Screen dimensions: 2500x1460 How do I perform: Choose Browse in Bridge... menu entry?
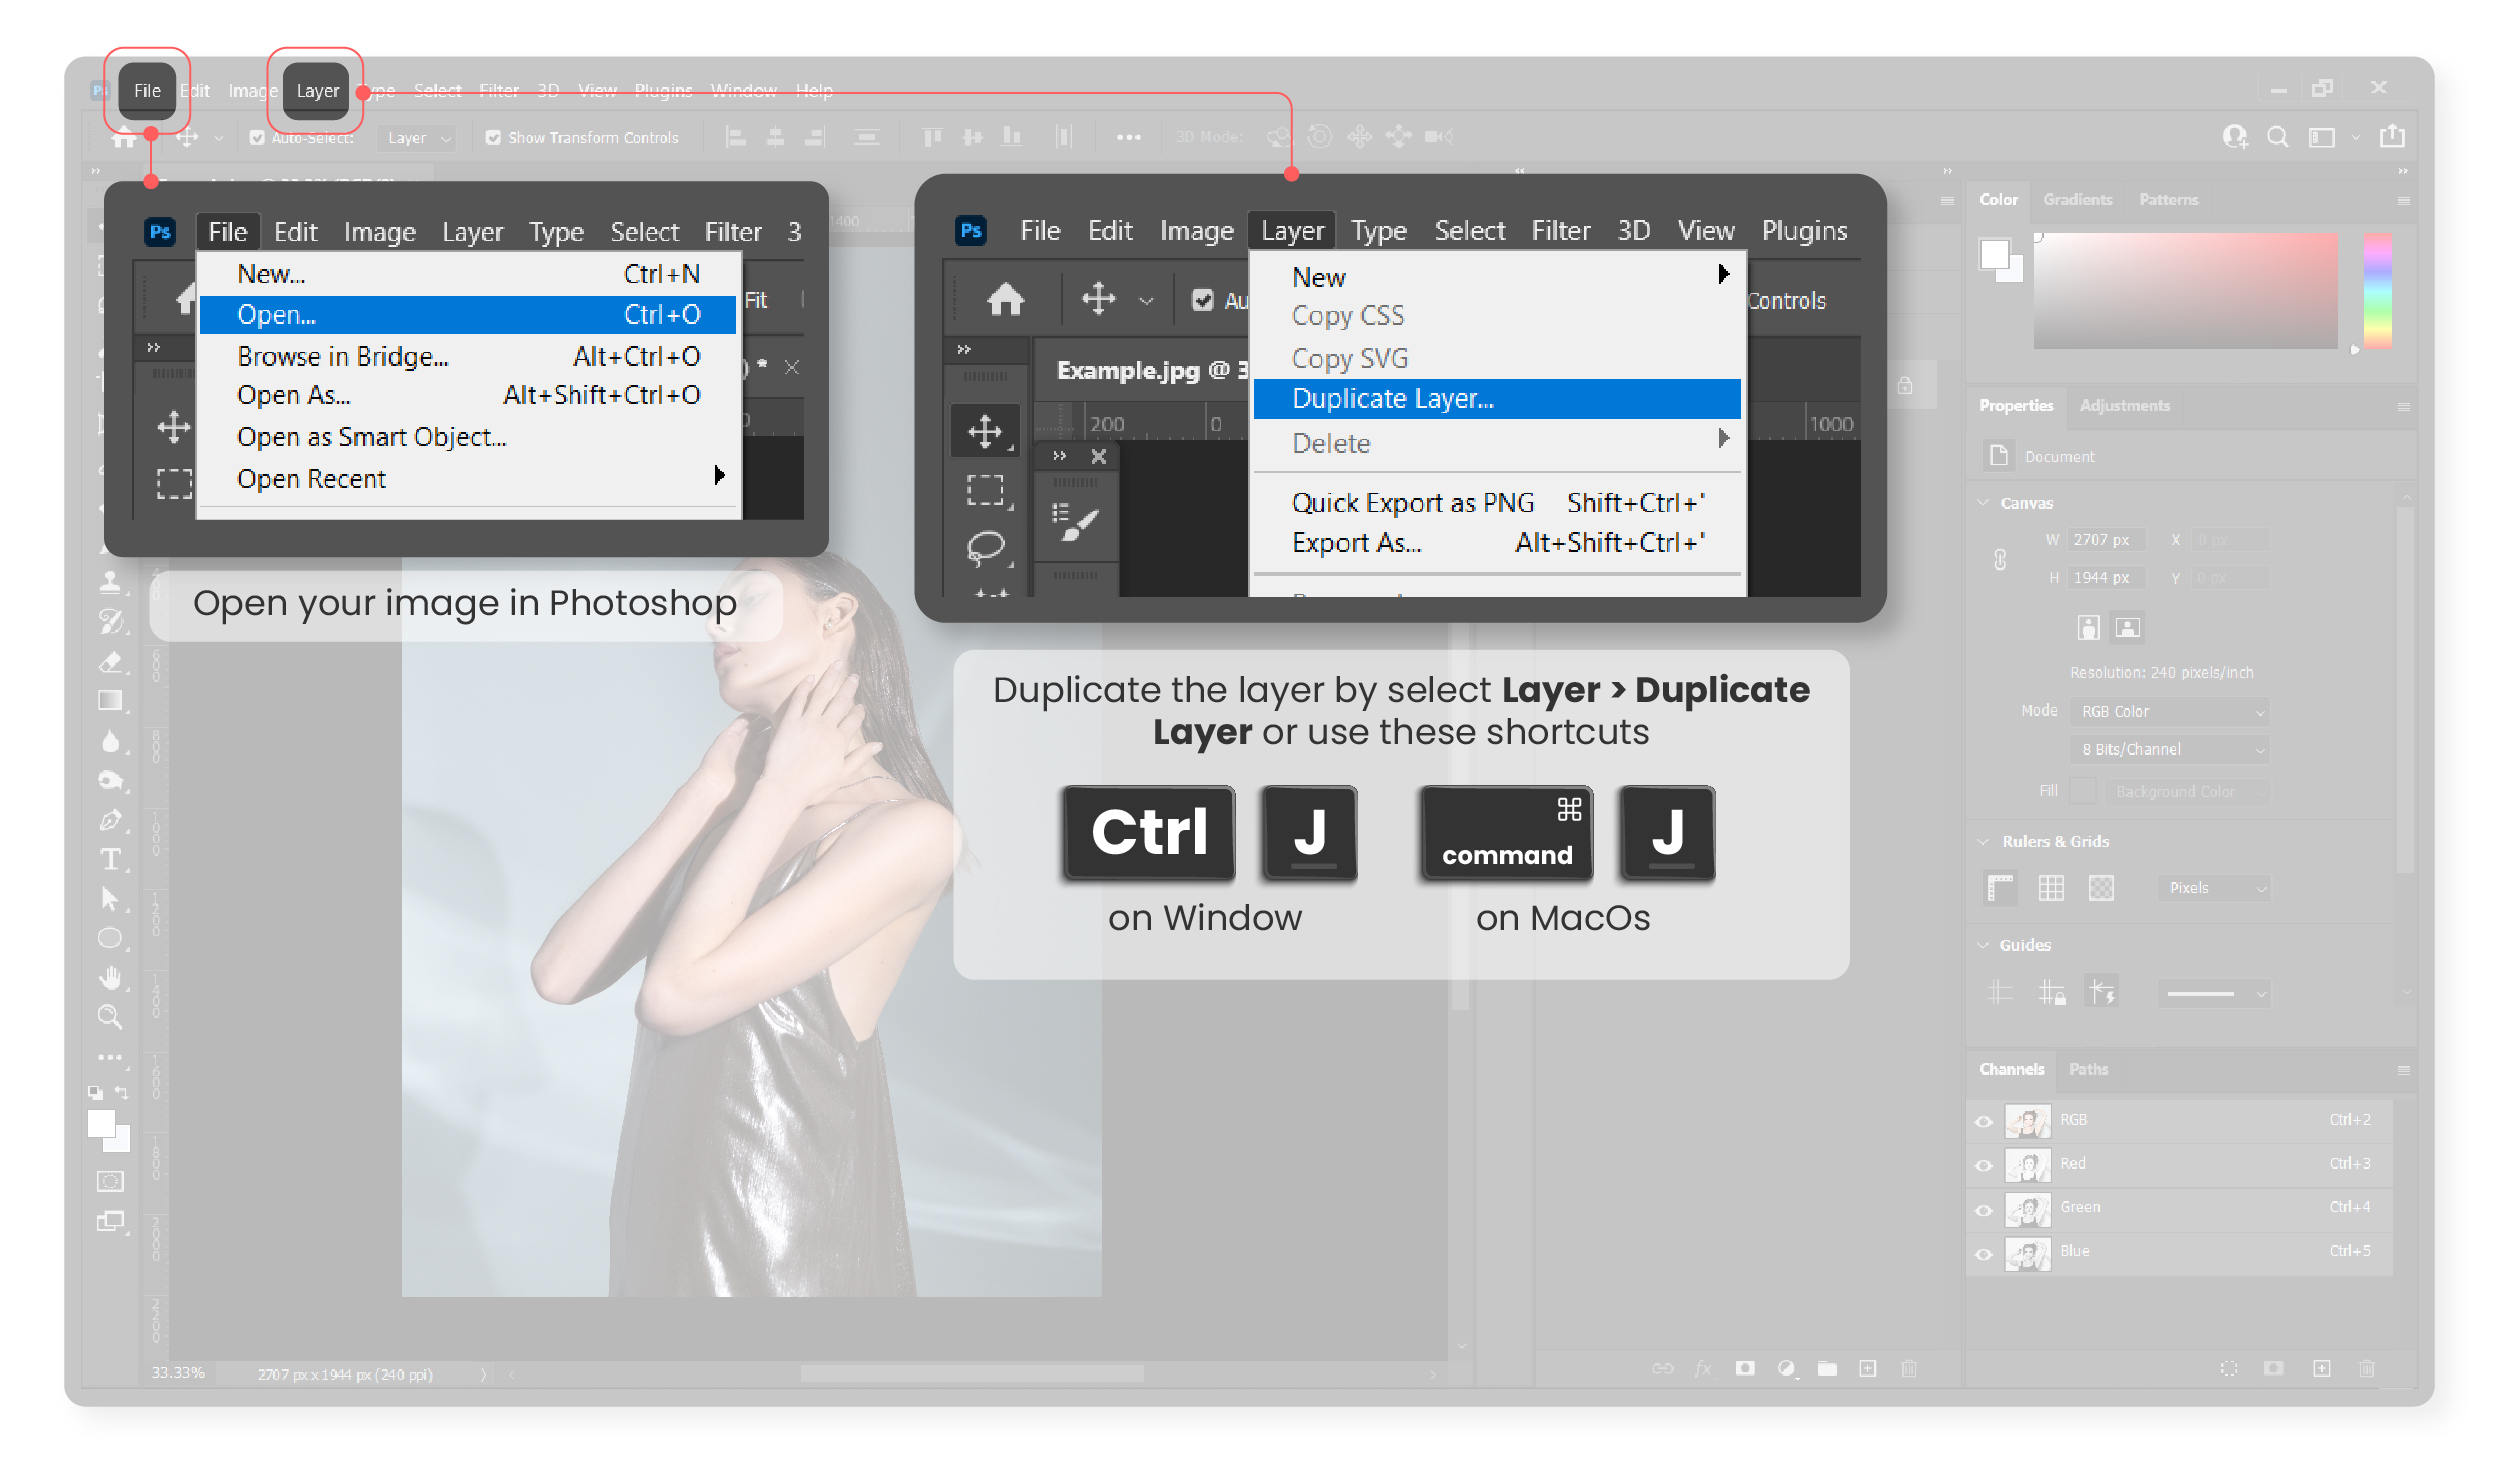coord(468,357)
